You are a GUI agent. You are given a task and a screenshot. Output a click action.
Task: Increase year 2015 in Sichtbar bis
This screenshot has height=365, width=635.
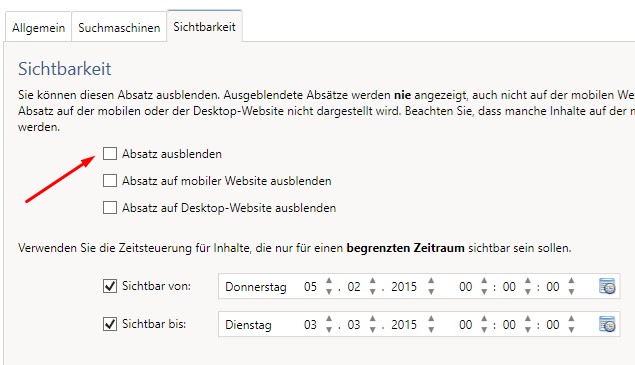tap(431, 319)
